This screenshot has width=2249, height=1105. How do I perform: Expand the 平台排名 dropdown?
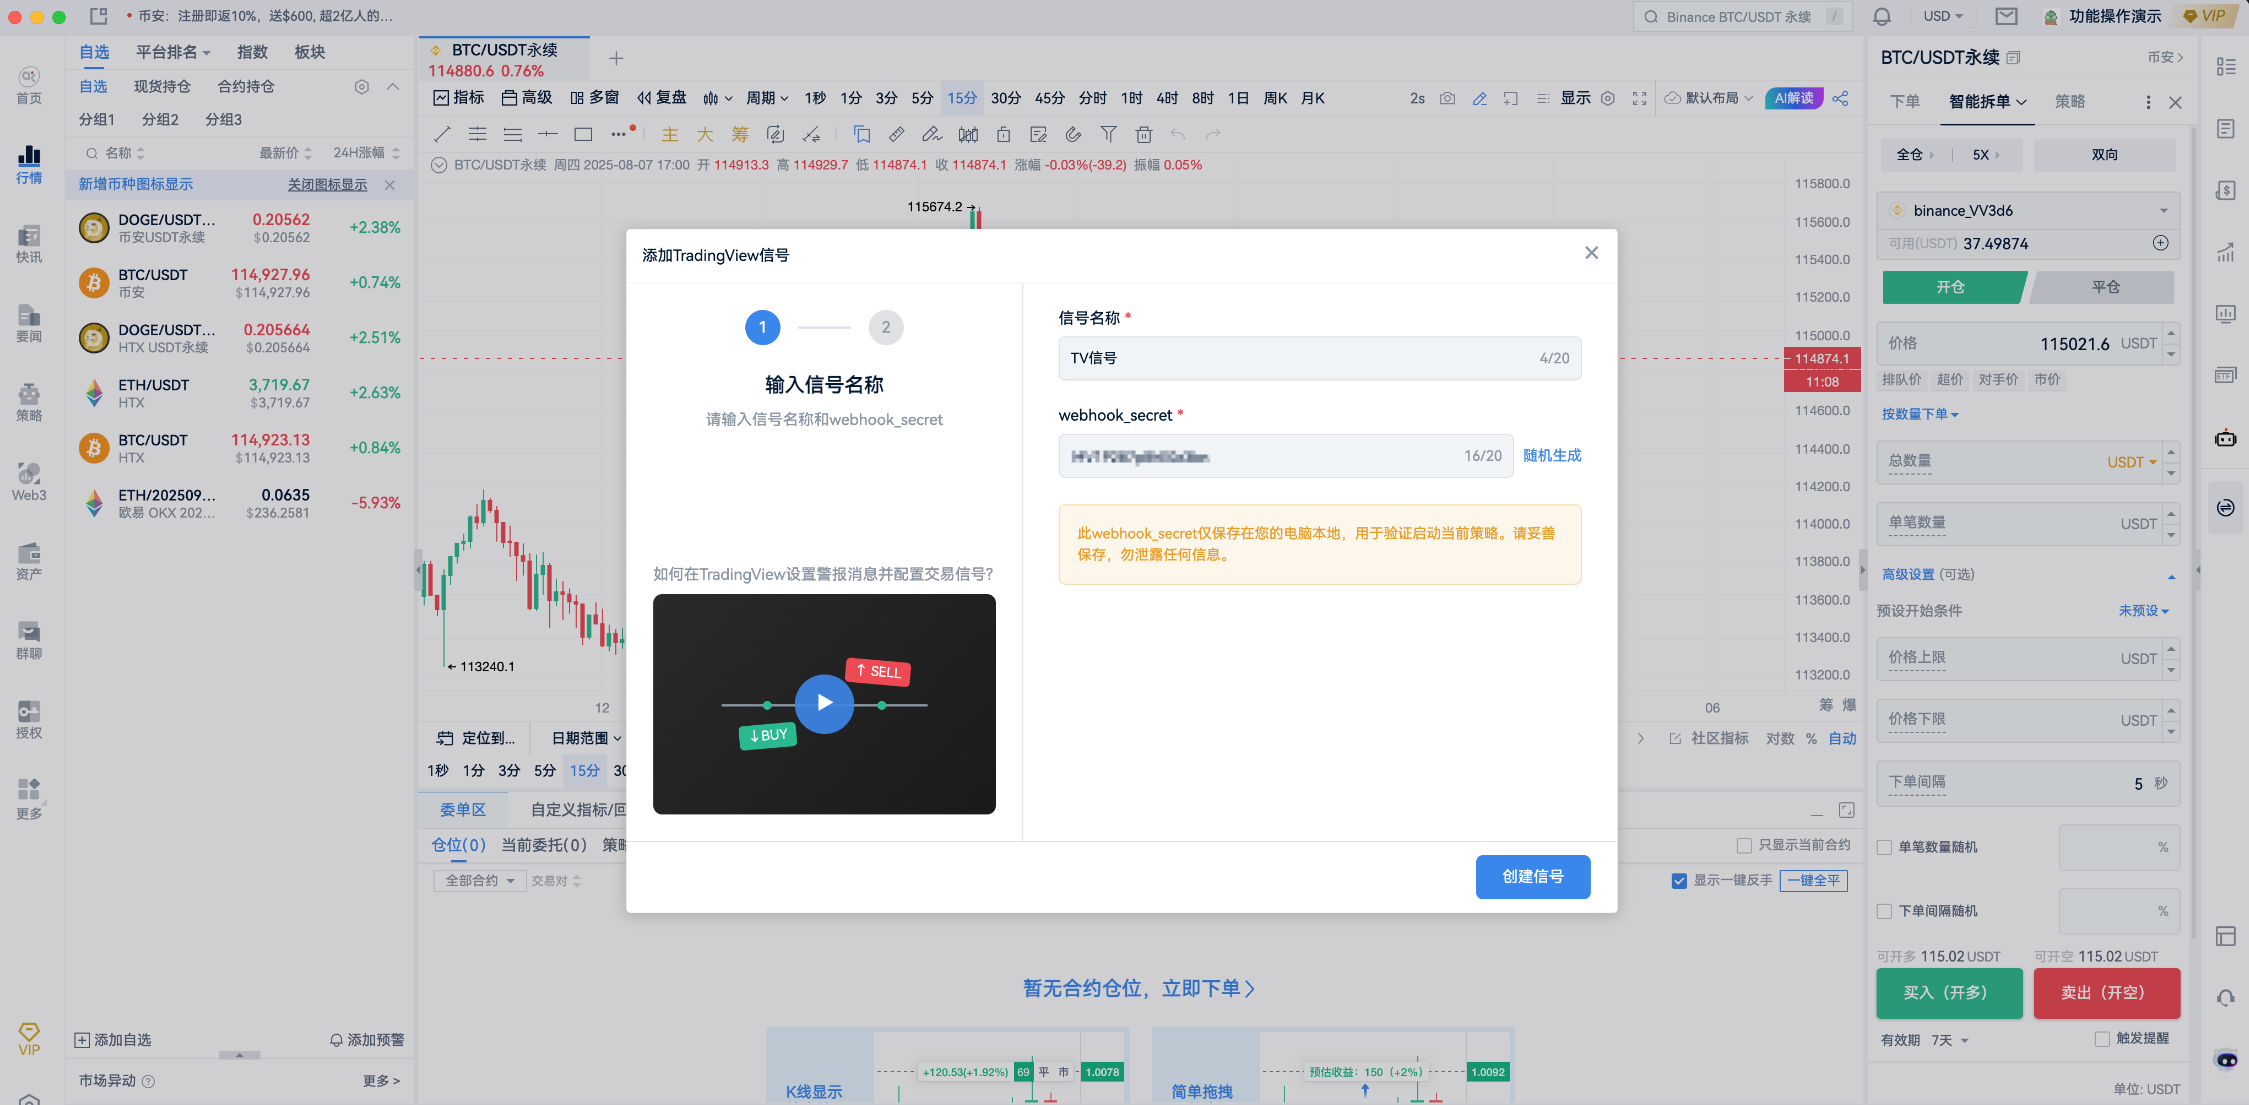173,52
